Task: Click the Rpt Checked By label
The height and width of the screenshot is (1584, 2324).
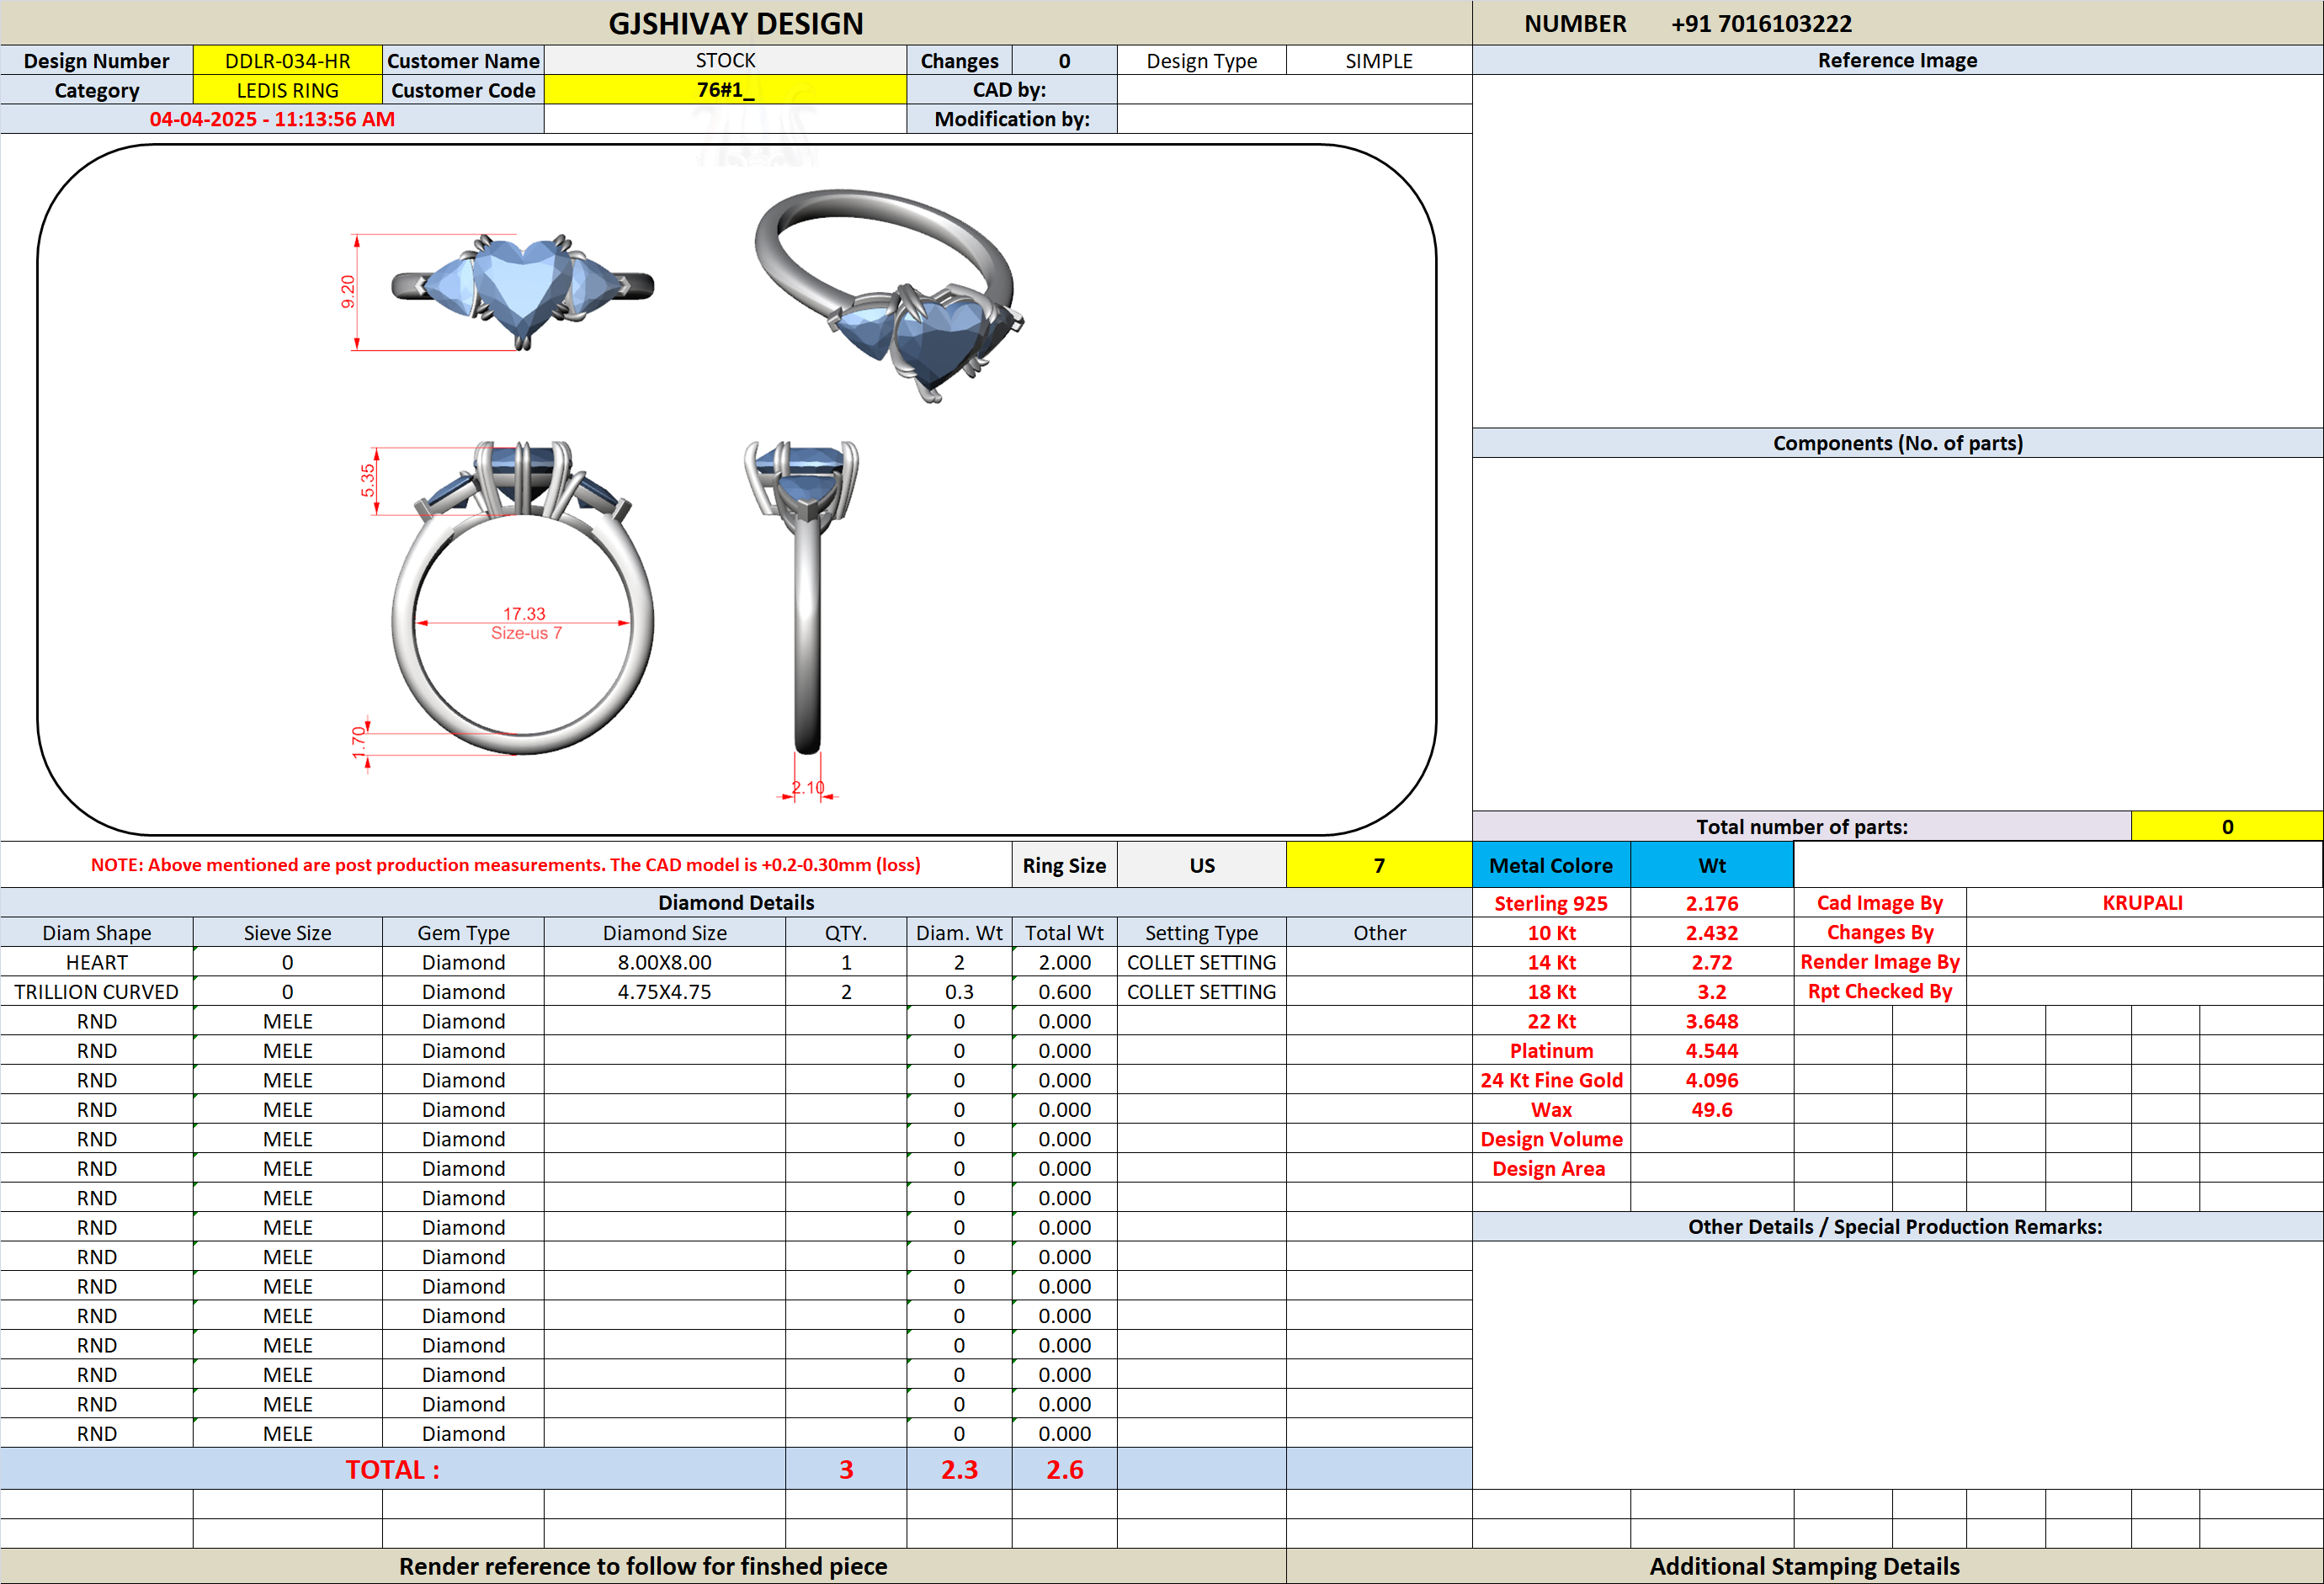Action: (1880, 992)
